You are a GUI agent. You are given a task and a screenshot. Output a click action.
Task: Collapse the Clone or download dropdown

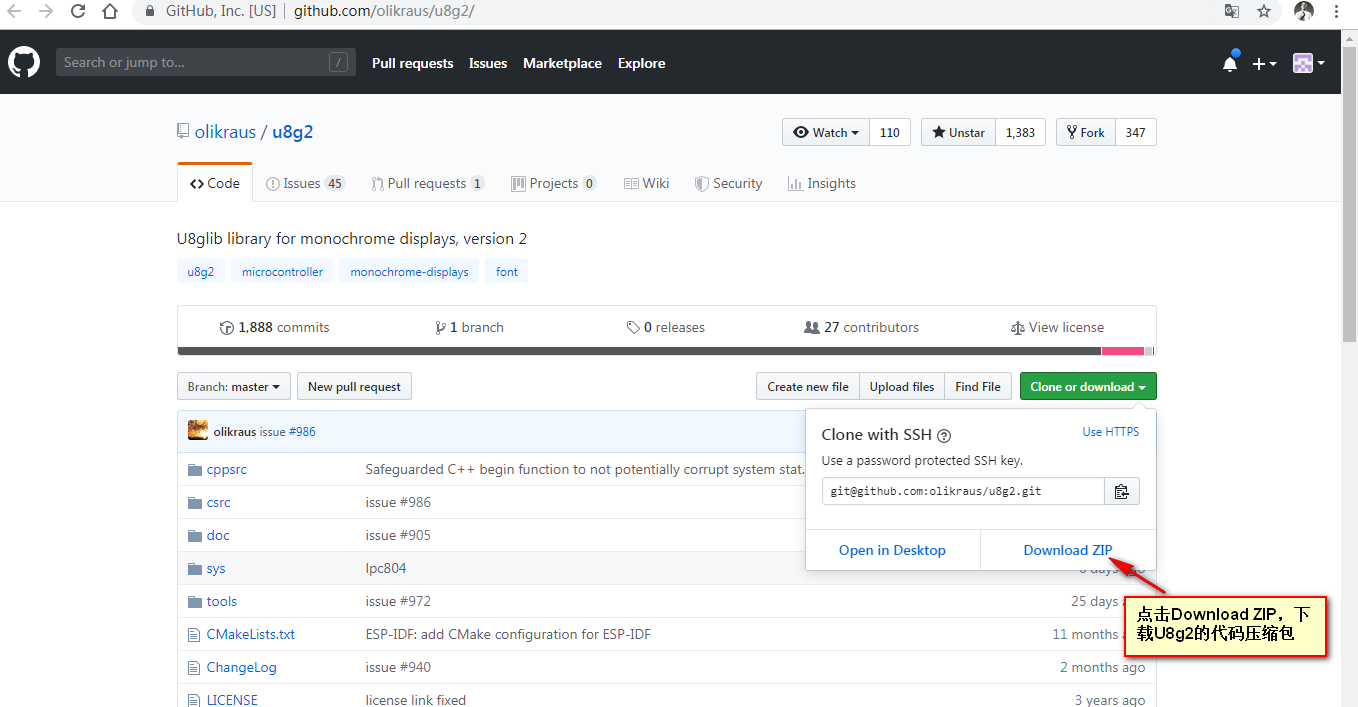(1088, 387)
